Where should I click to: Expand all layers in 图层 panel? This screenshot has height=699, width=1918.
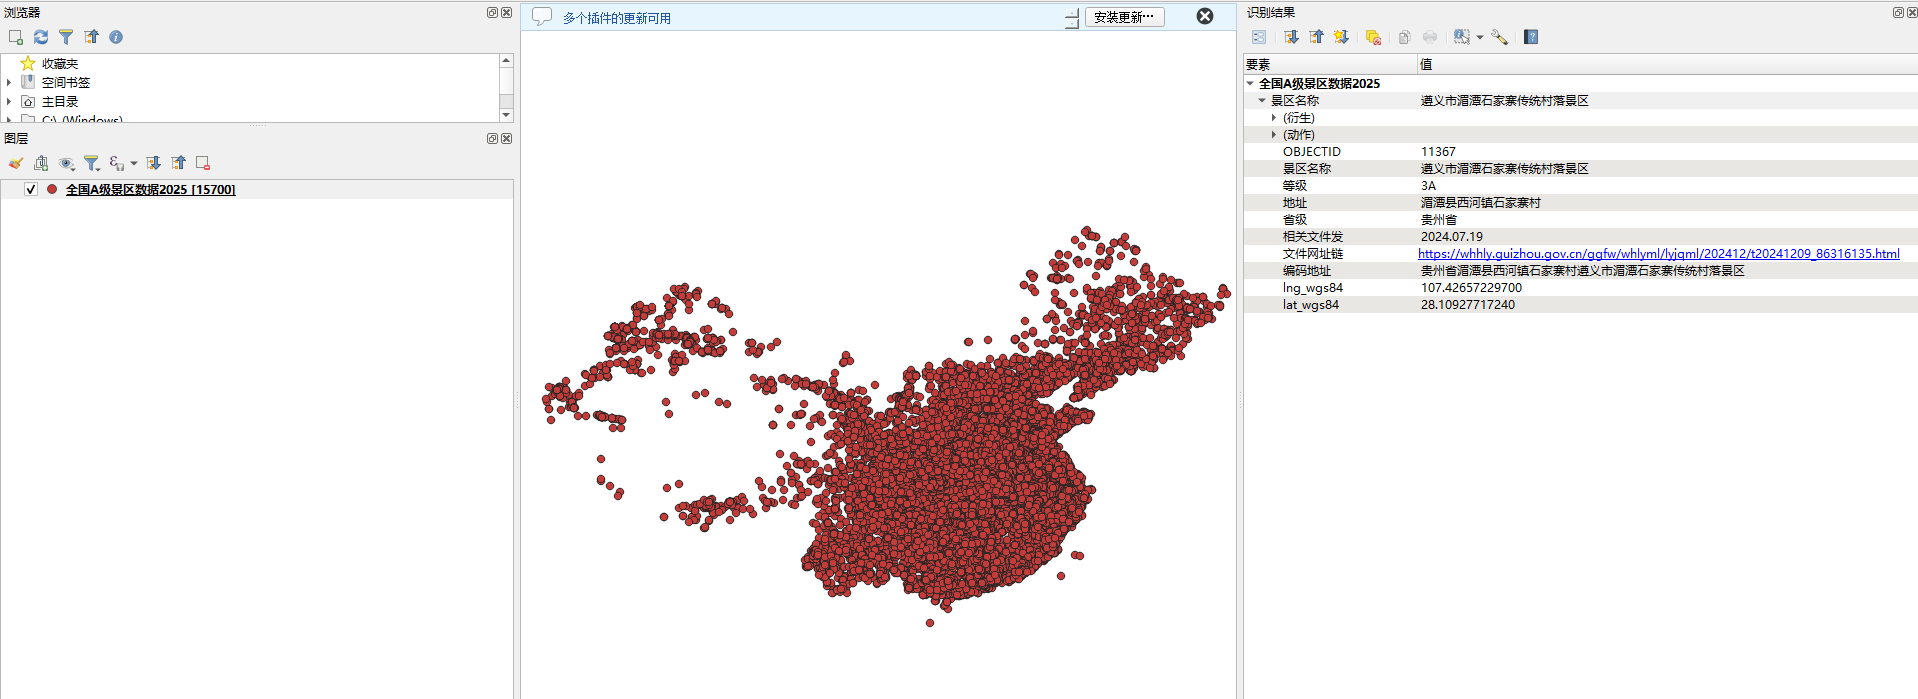click(x=153, y=163)
